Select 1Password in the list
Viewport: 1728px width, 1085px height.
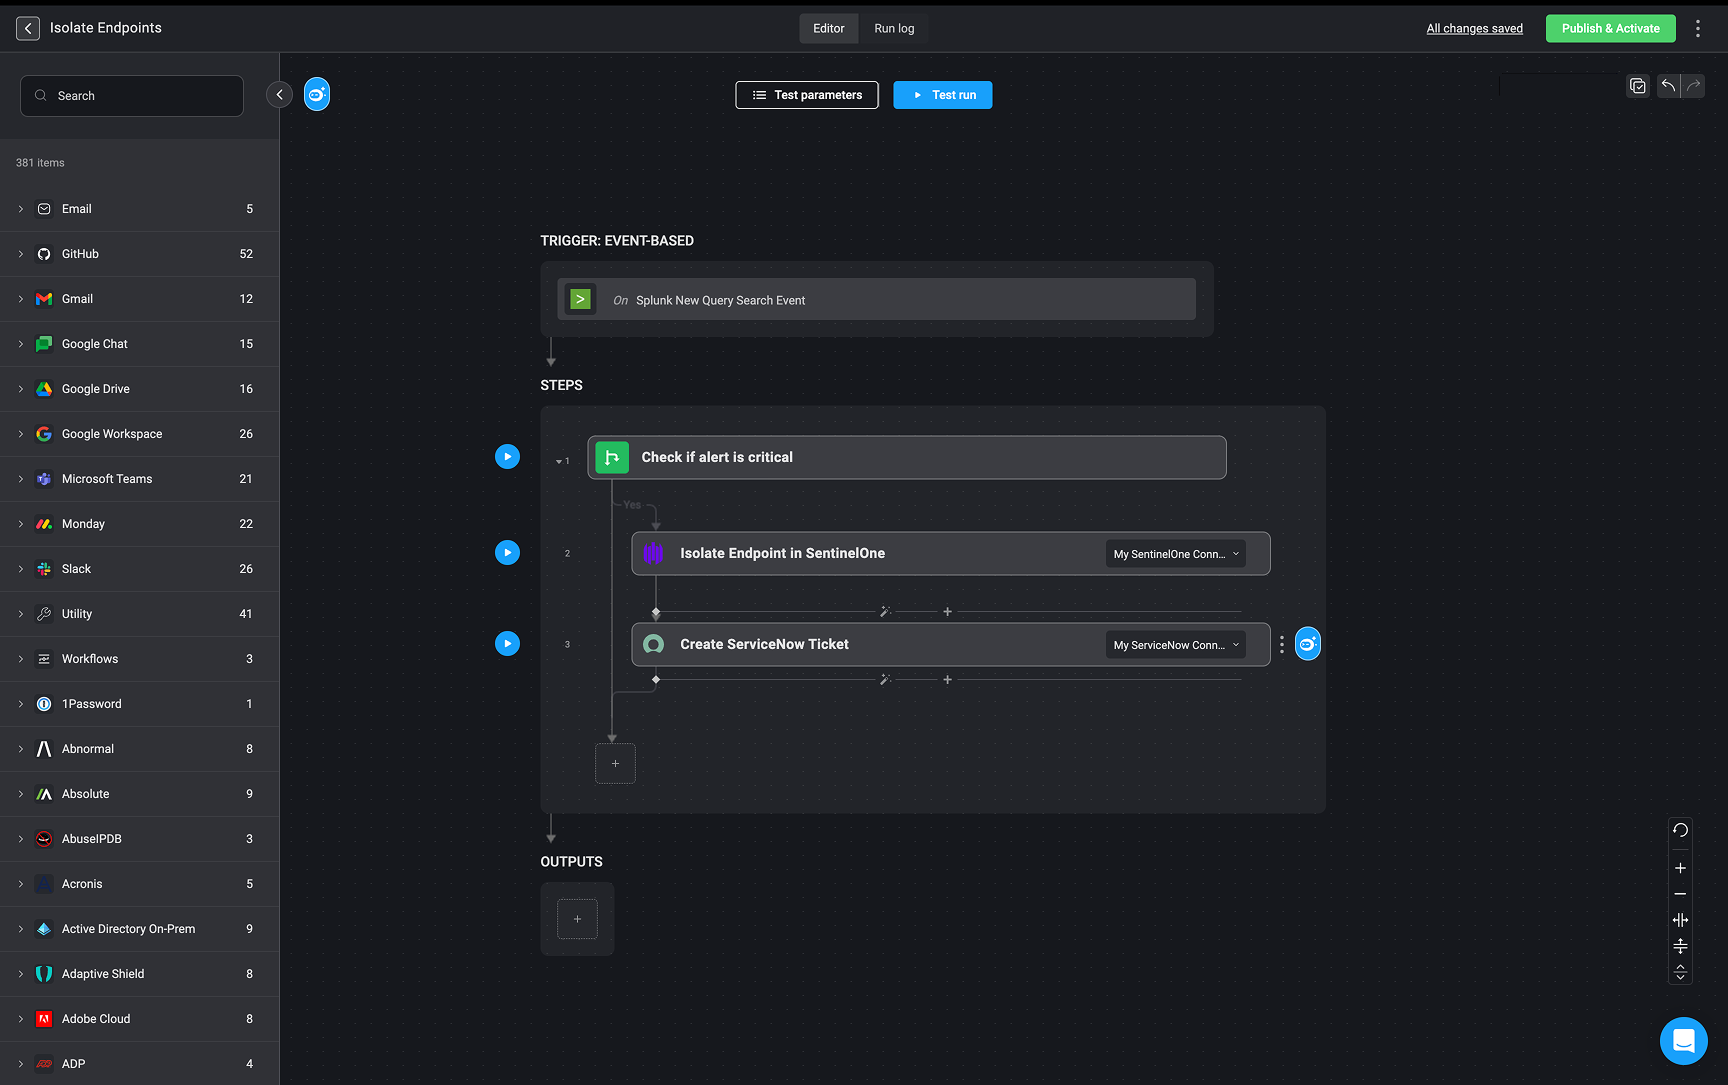139,704
